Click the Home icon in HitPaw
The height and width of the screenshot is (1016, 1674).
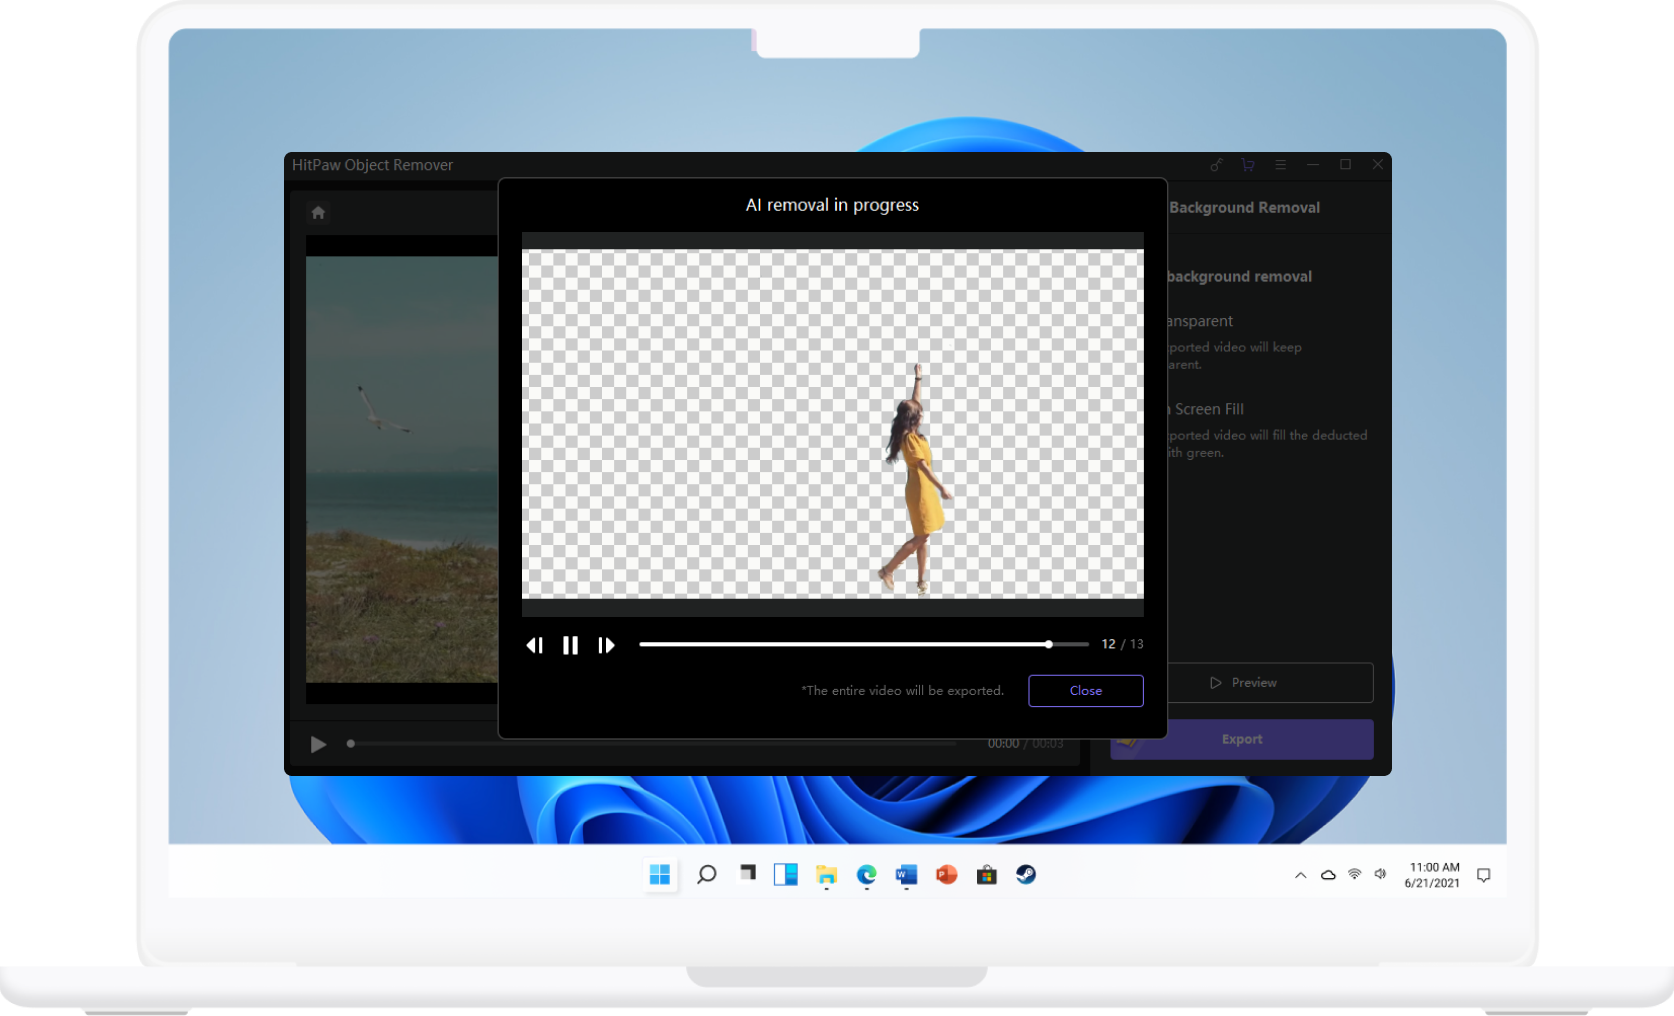click(x=318, y=212)
